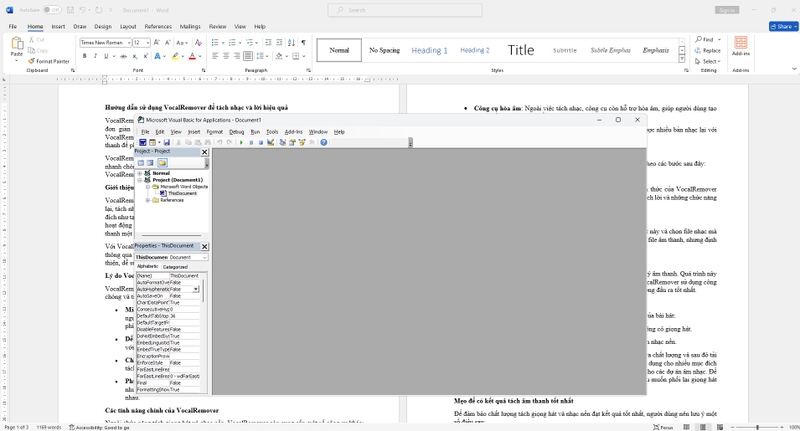Screen dimensions: 800x431
Task: Switch to the Categorized properties tab
Action: pyautogui.click(x=175, y=267)
